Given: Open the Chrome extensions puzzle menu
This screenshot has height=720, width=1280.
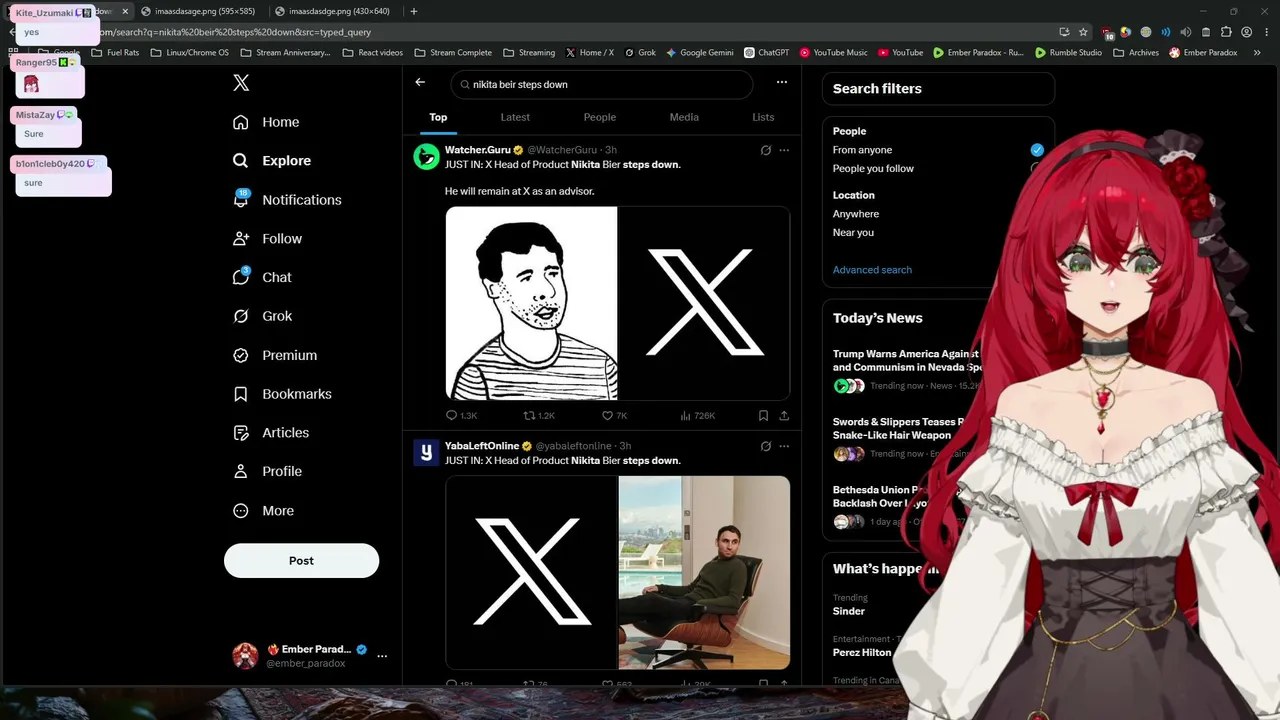Looking at the screenshot, I should coord(1226,32).
